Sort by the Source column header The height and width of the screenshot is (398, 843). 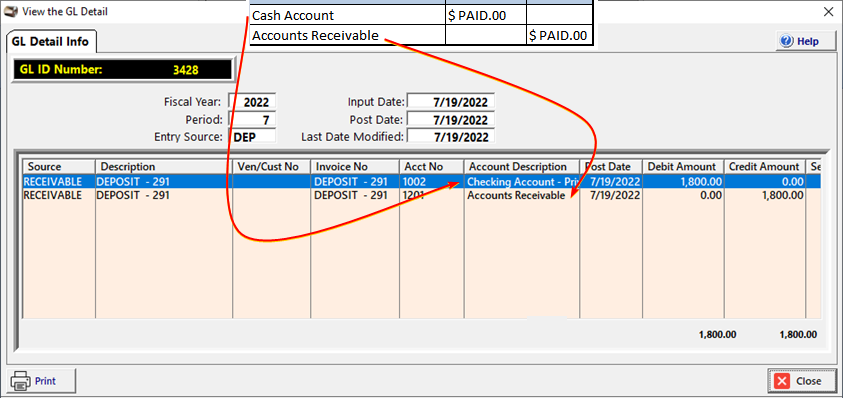tap(59, 167)
